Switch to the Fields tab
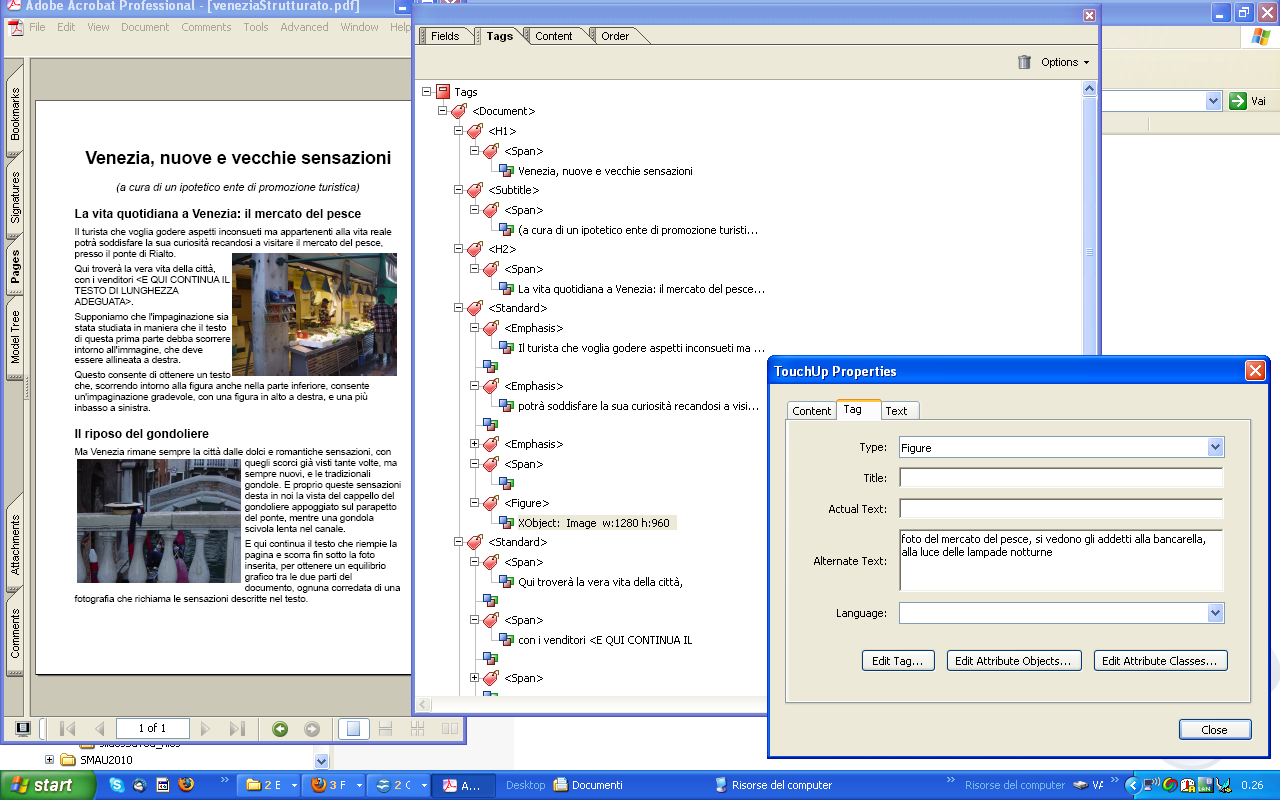Image resolution: width=1280 pixels, height=800 pixels. point(446,36)
